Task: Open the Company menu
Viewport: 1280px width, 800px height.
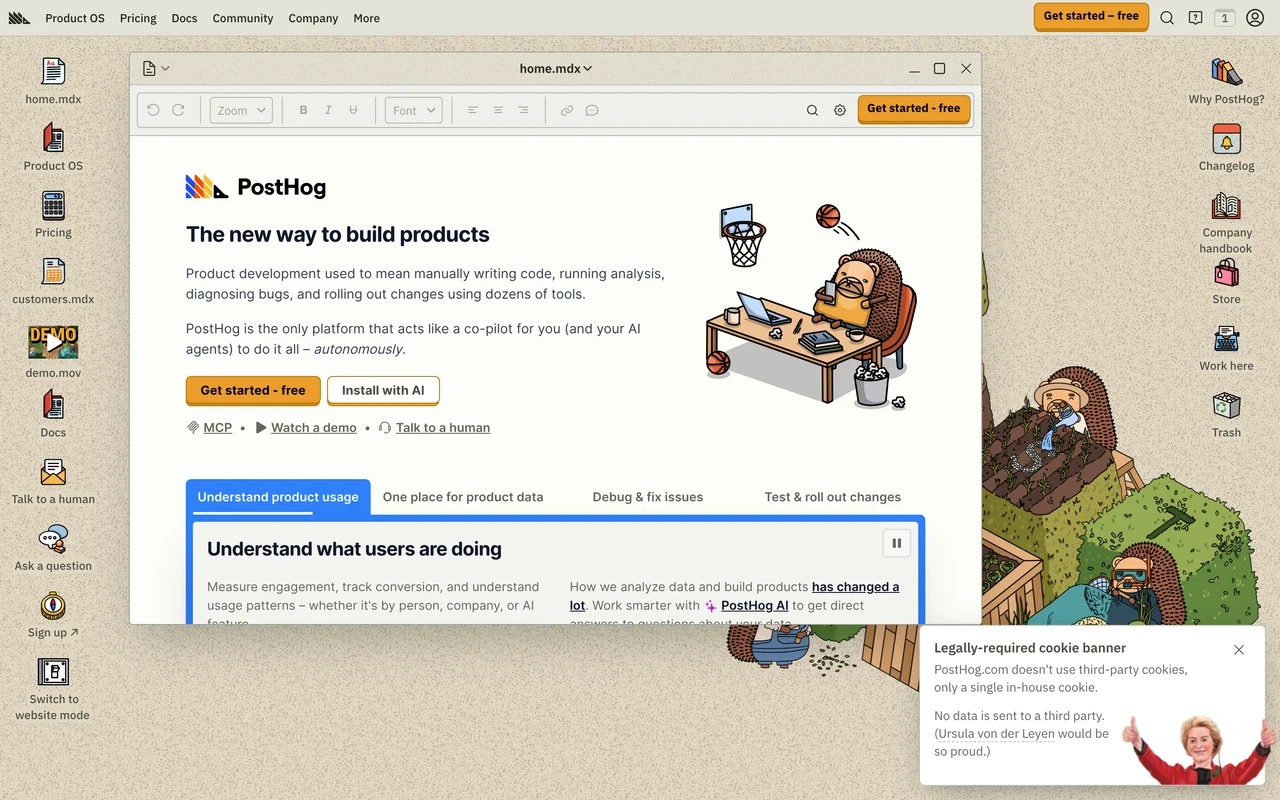Action: pyautogui.click(x=313, y=18)
